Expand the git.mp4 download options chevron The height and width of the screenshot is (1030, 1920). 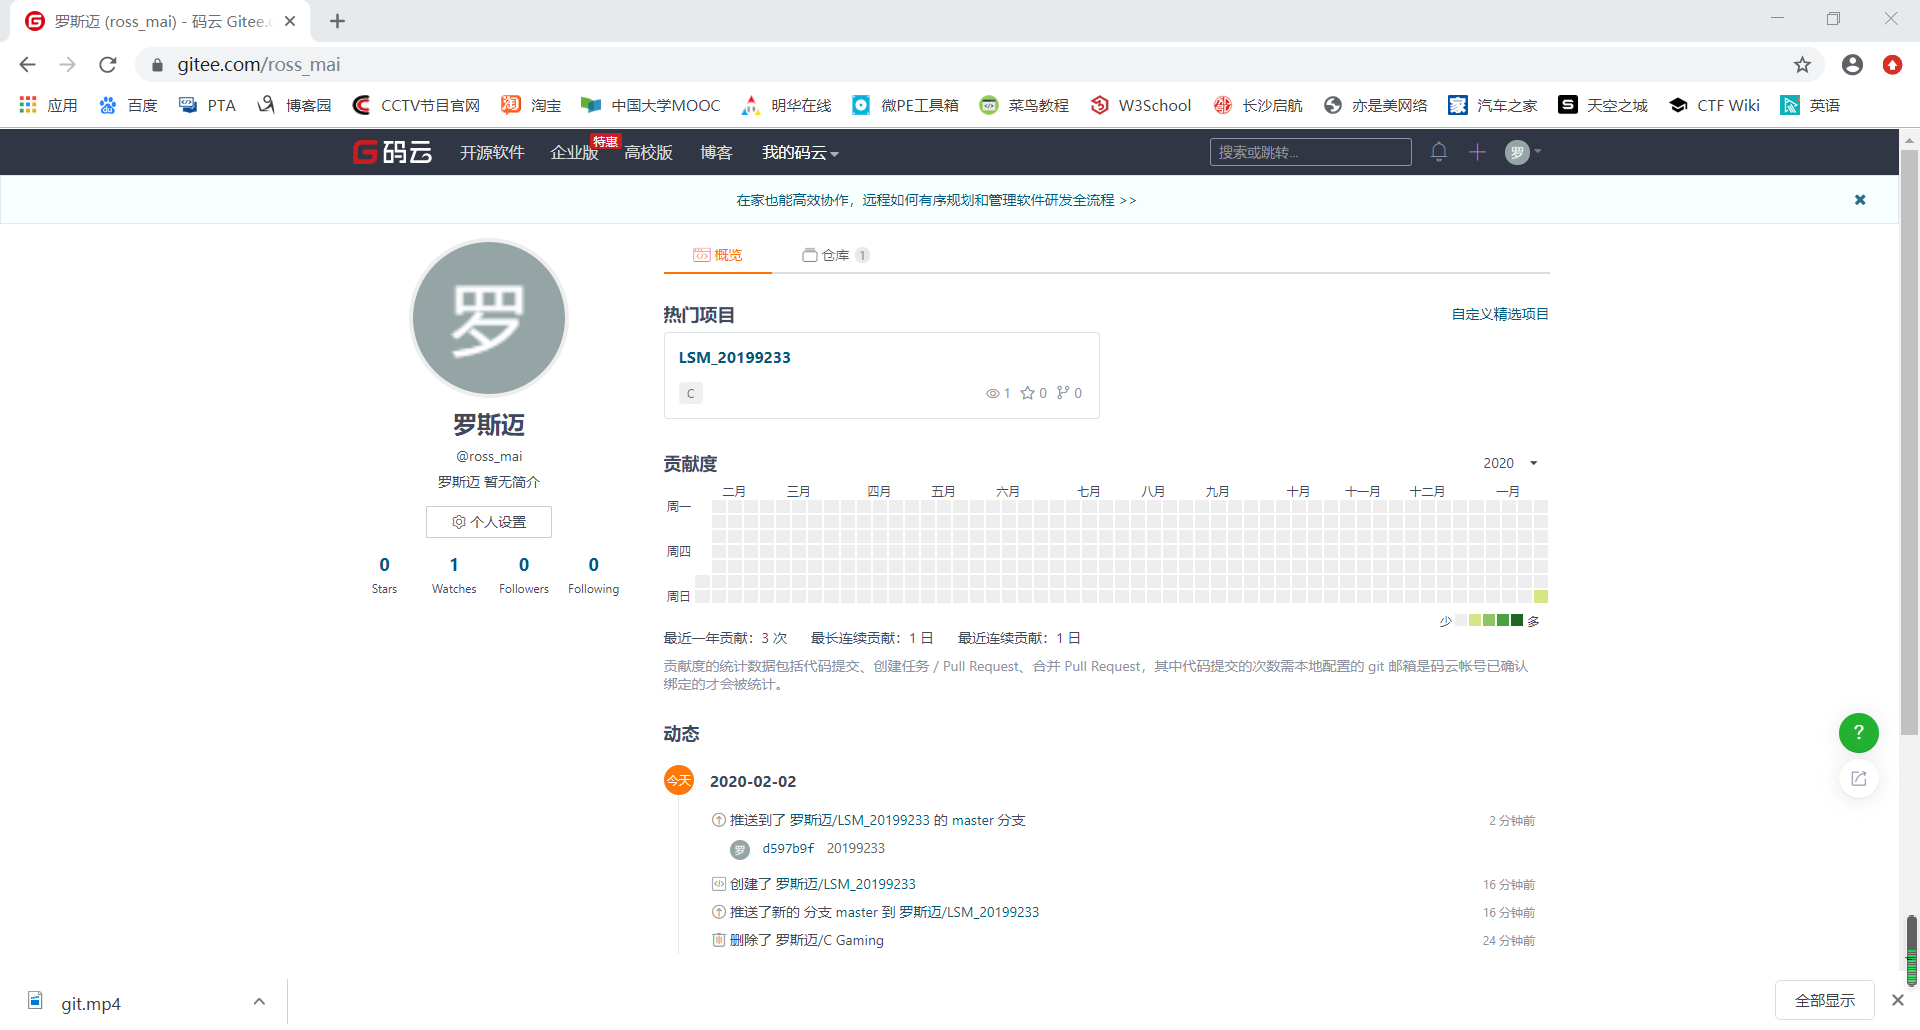[259, 1002]
